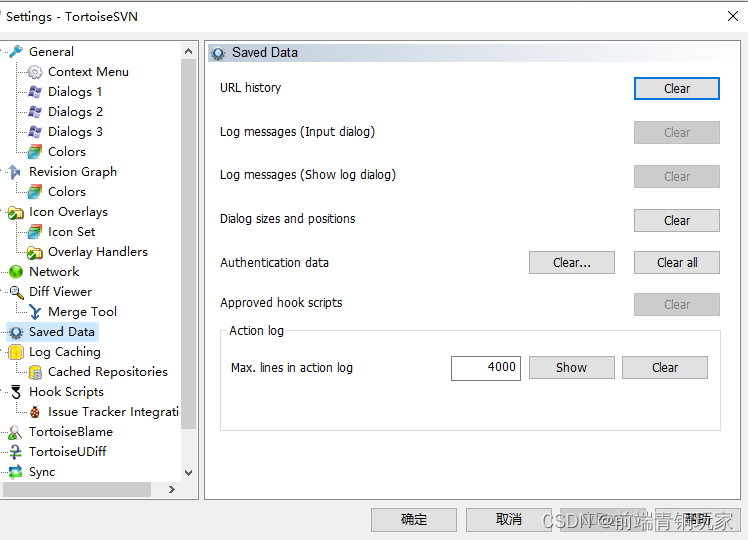The image size is (748, 540).
Task: Click the Icon Overlays folder icon
Action: 16,212
